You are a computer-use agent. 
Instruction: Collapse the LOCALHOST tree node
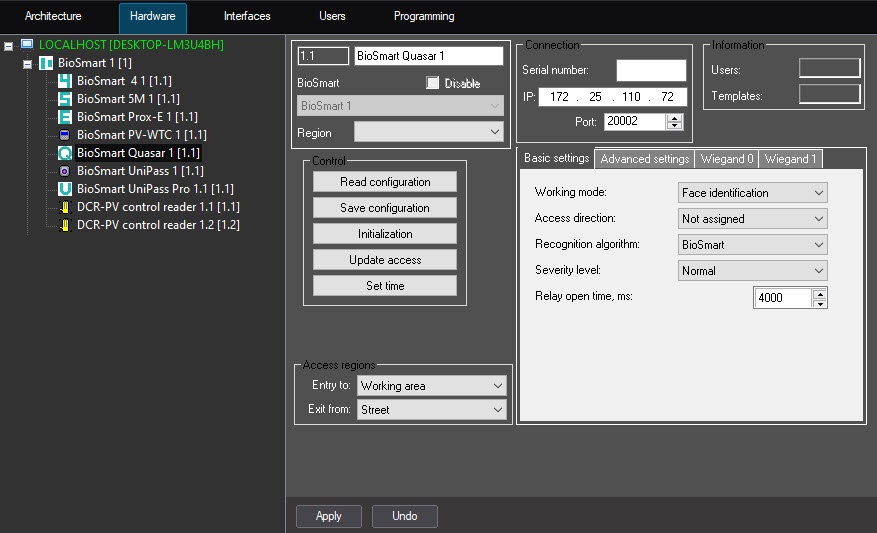coord(8,46)
